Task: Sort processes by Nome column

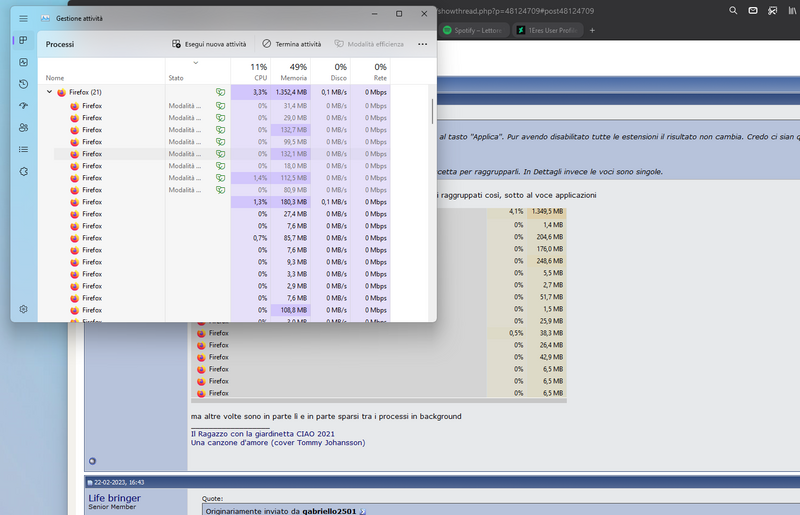Action: click(x=55, y=78)
